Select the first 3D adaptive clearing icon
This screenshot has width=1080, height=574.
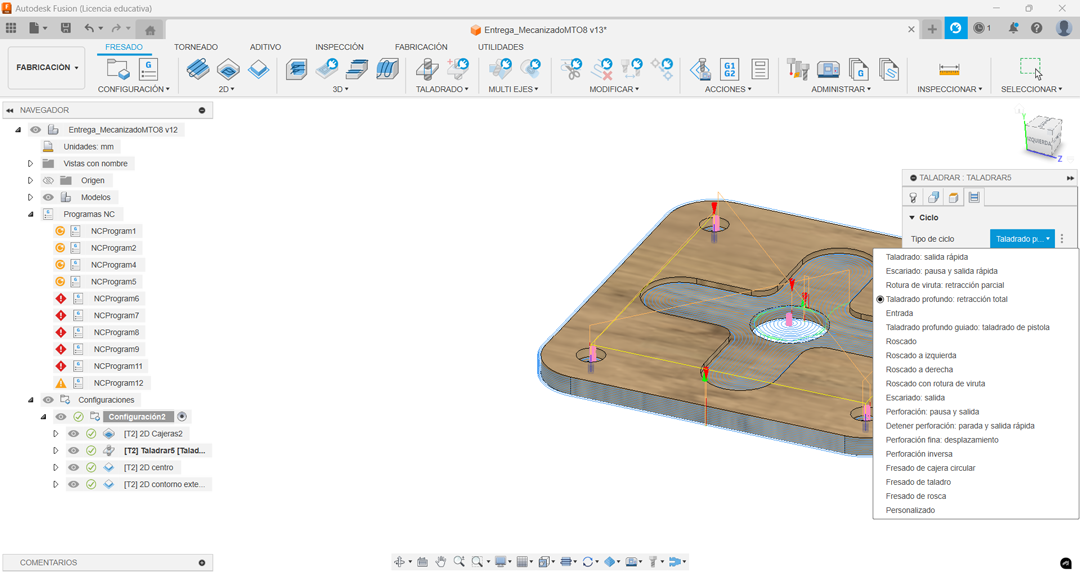coord(297,69)
